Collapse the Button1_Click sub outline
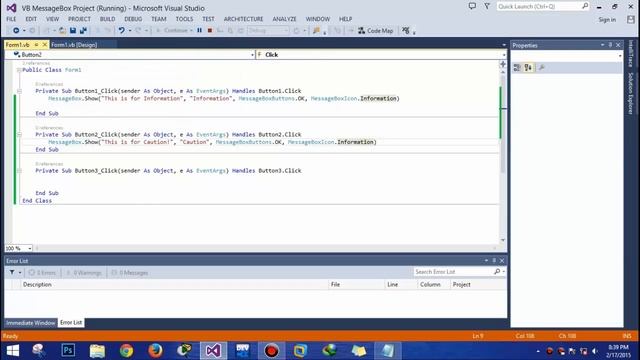Viewport: 640px width, 360px height. 19,91
